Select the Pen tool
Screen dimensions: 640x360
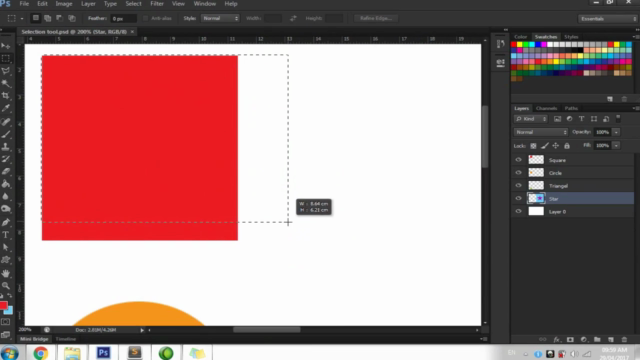[6, 222]
